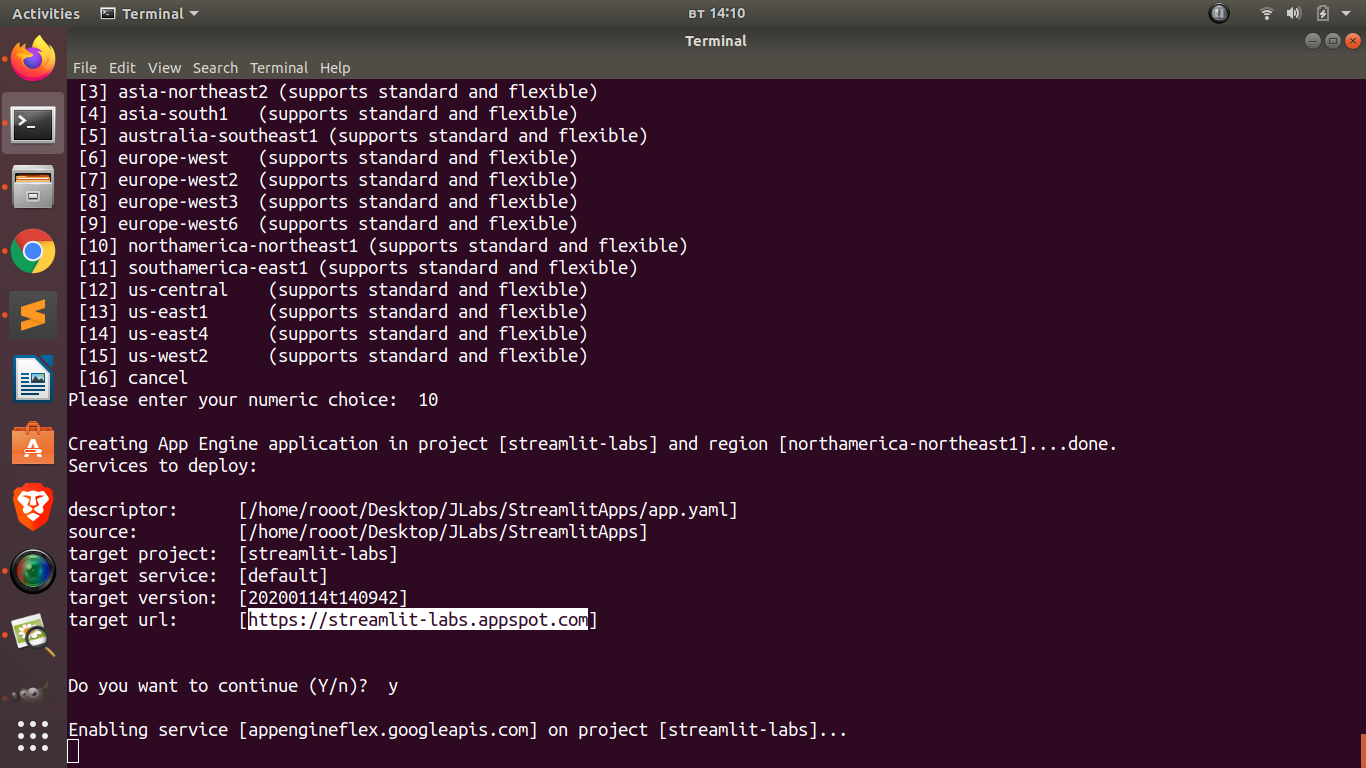Launch LibreOffice Writer from the dock
Image resolution: width=1366 pixels, height=768 pixels.
tap(33, 380)
